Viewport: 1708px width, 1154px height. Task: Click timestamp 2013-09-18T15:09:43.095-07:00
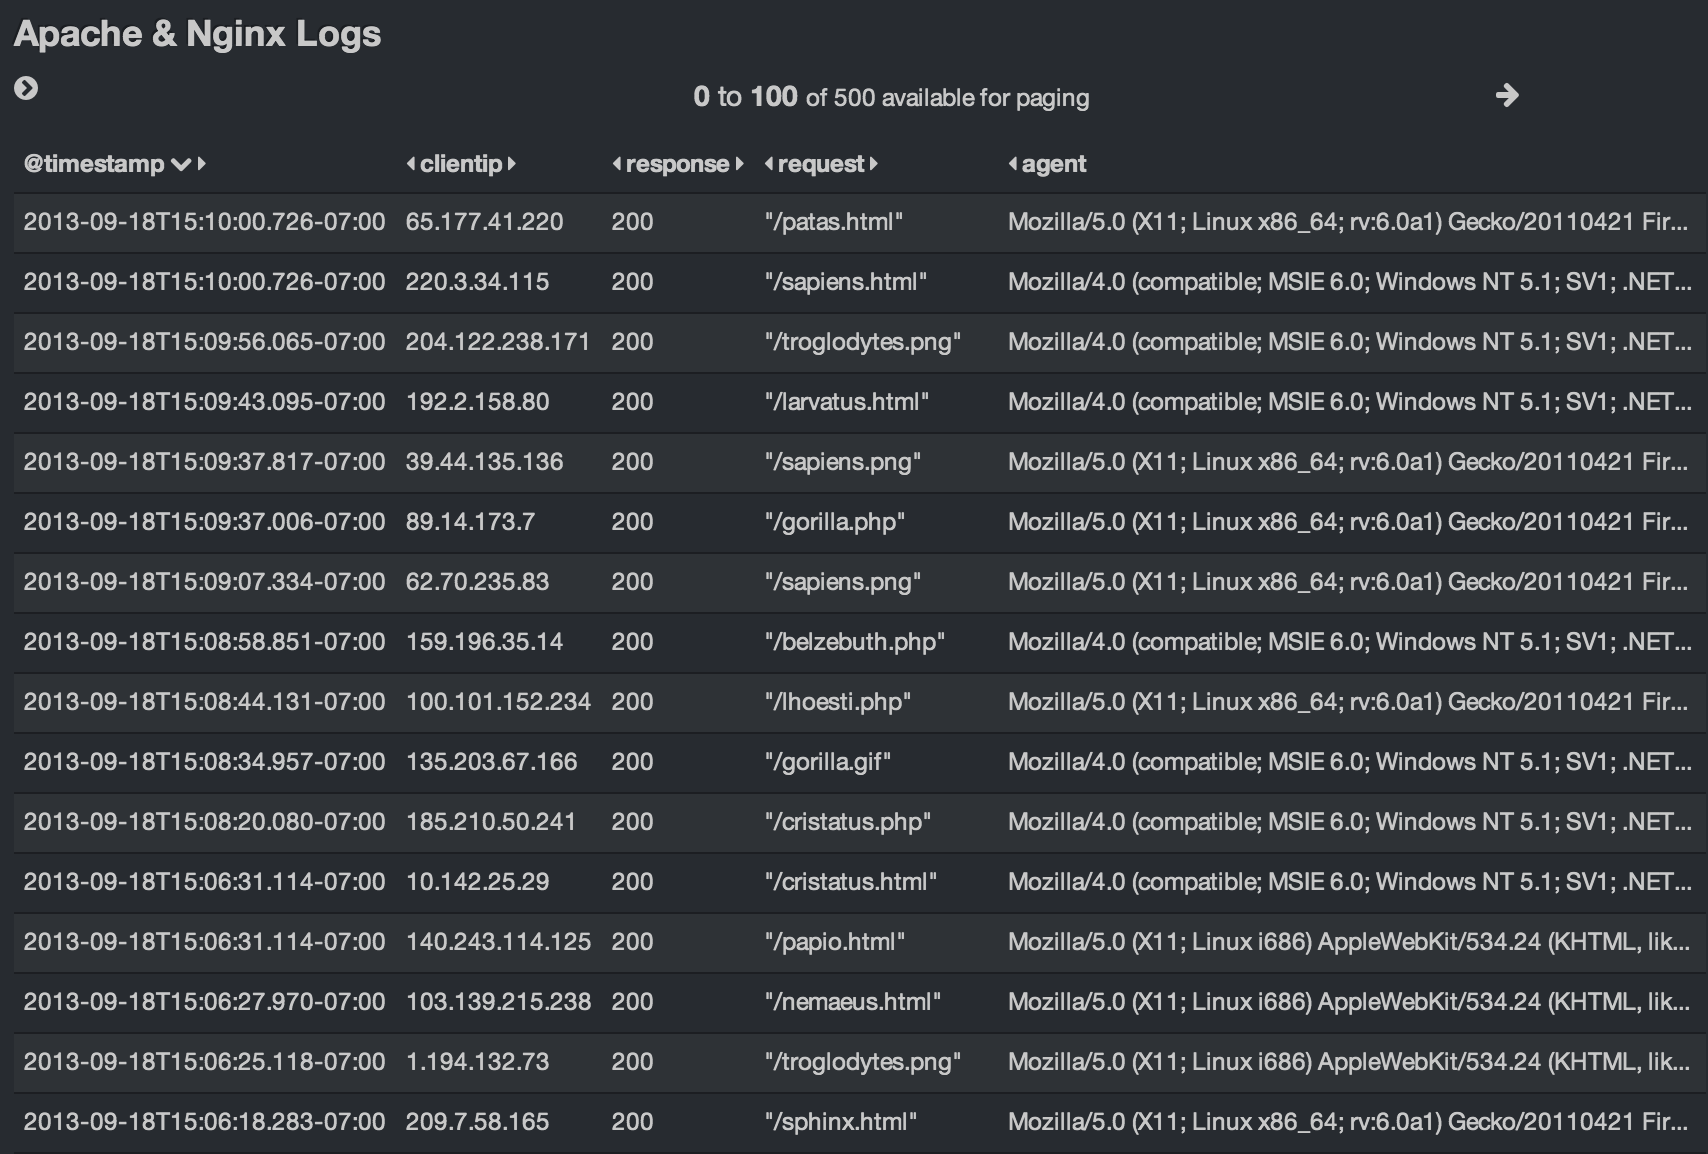click(204, 402)
